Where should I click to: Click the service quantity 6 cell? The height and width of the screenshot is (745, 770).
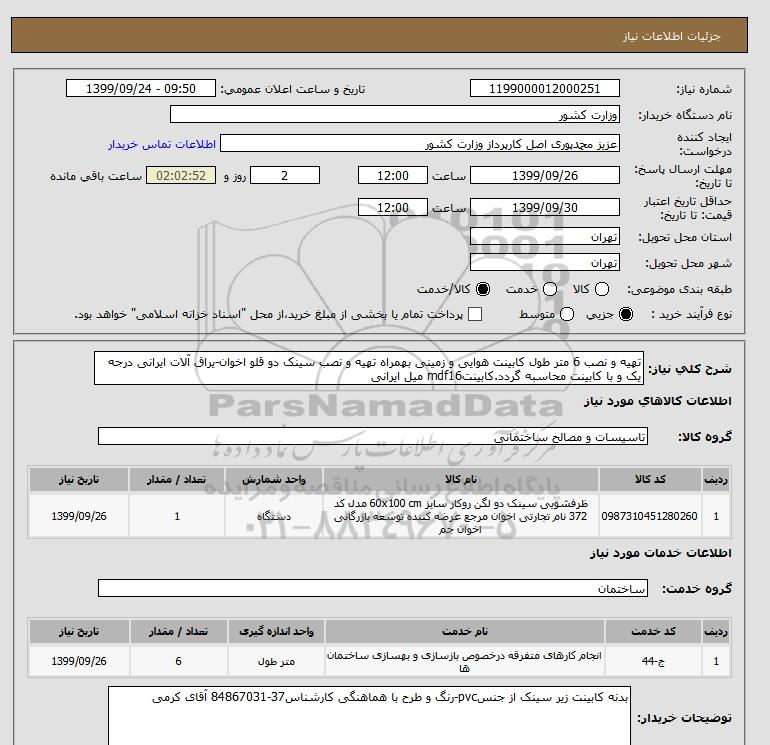coord(178,661)
